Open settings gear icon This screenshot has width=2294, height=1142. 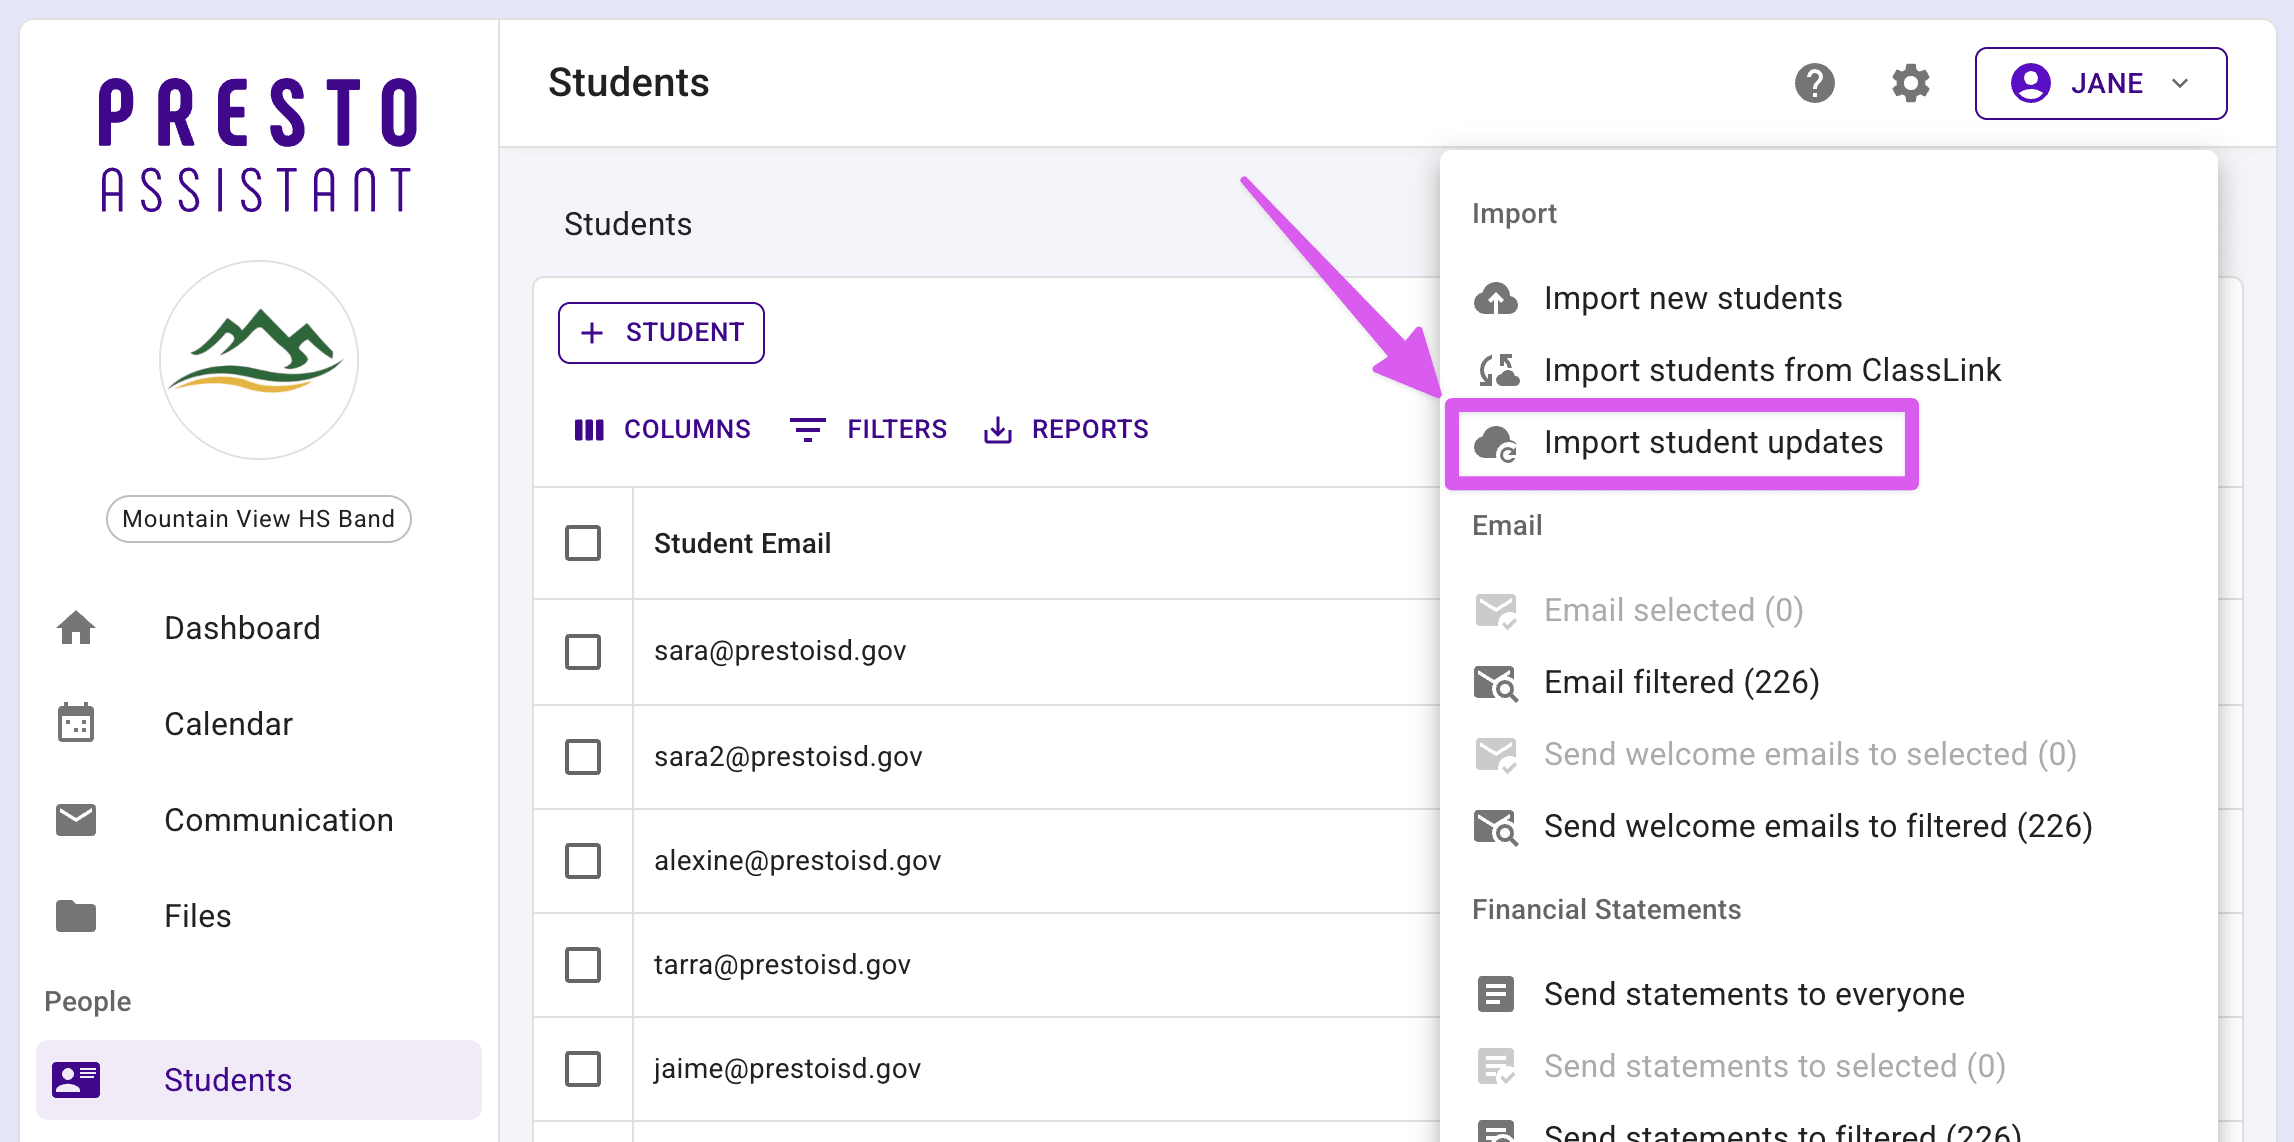pos(1910,83)
